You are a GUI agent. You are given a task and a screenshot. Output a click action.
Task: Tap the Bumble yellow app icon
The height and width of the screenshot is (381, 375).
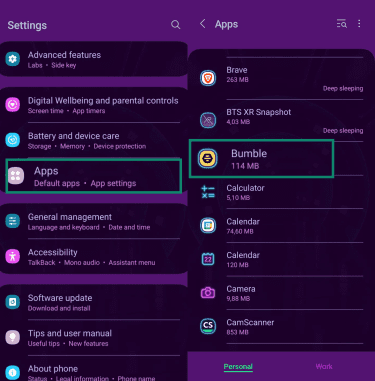coord(208,158)
